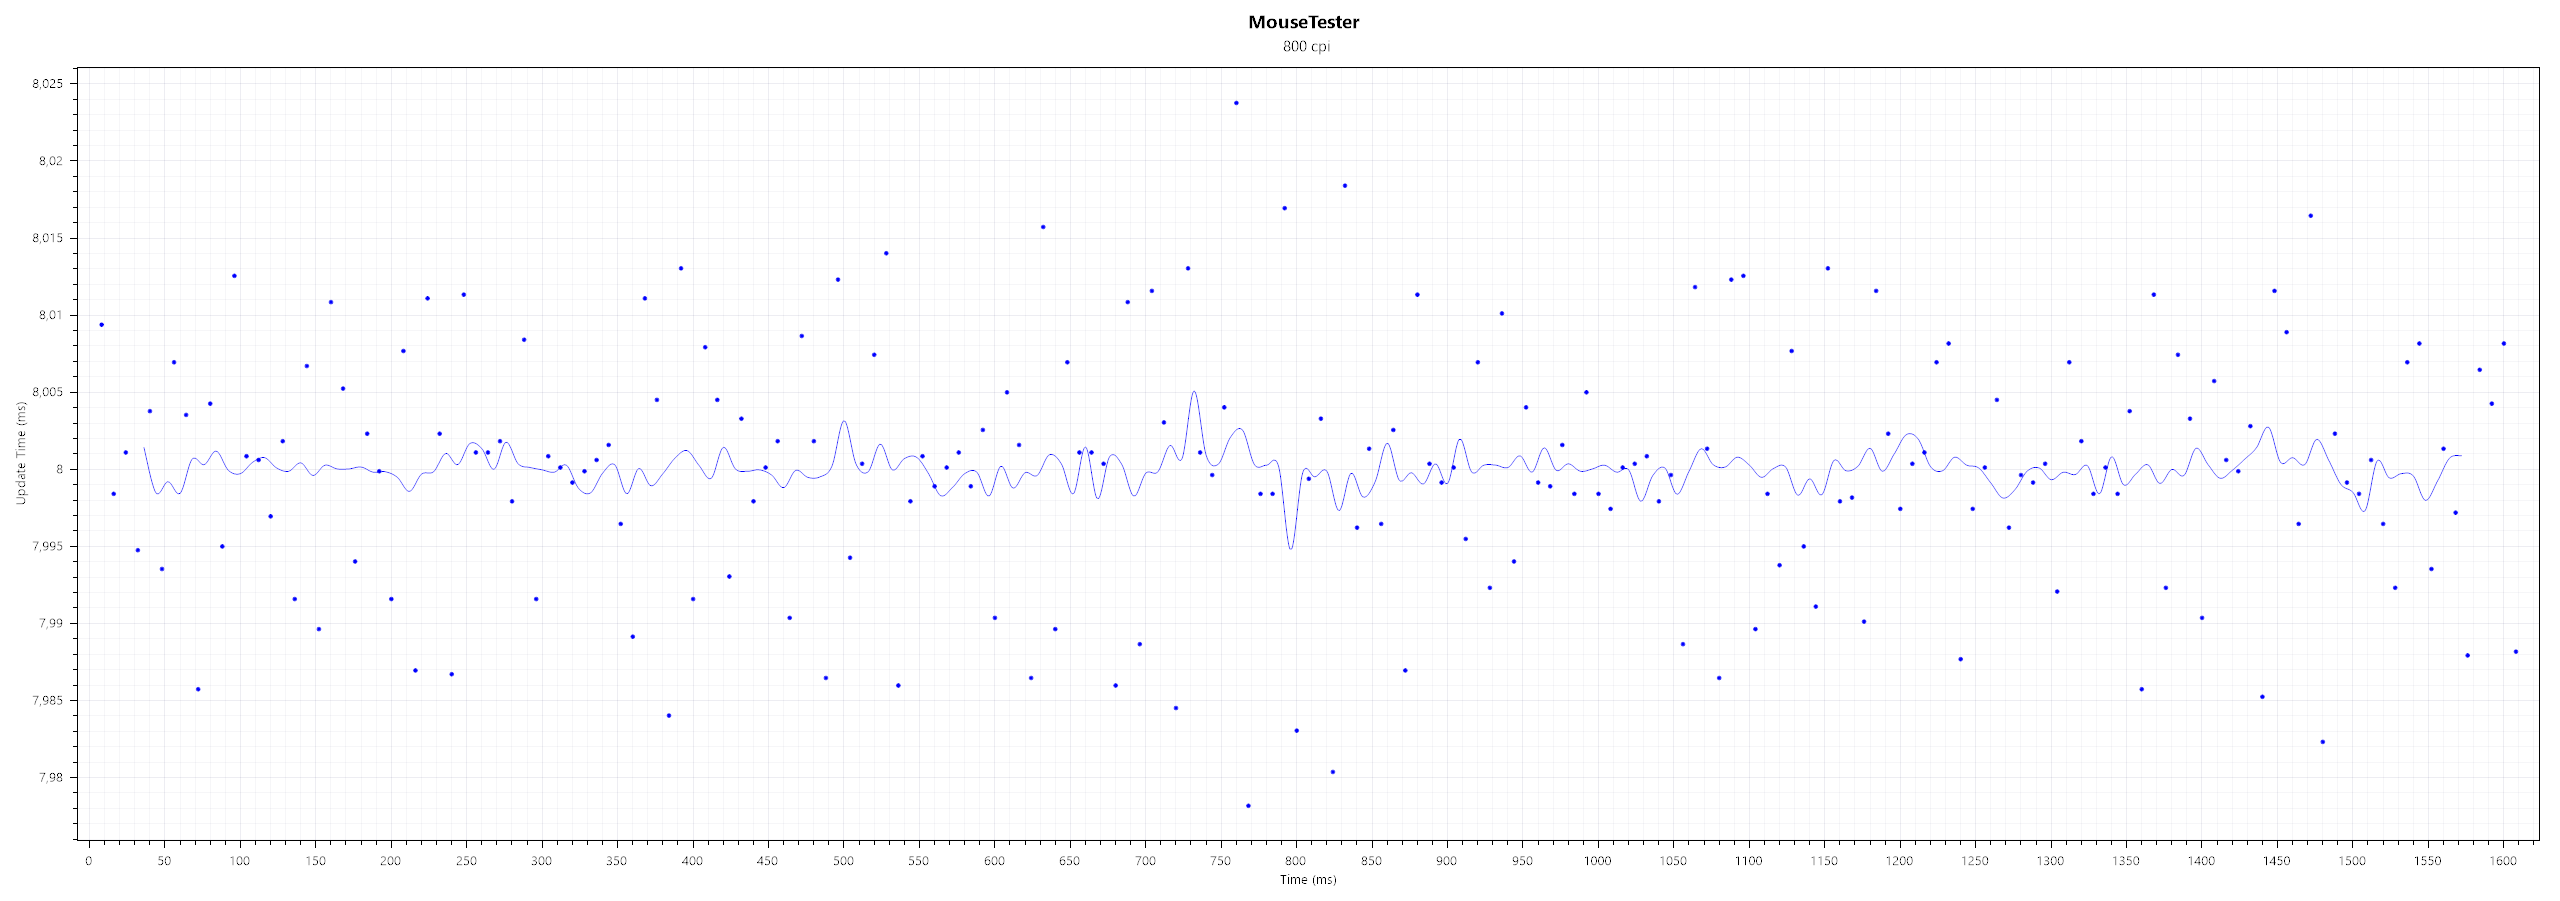The width and height of the screenshot is (2560, 901).
Task: Click the 8,025 y-axis tick label
Action: pos(47,84)
